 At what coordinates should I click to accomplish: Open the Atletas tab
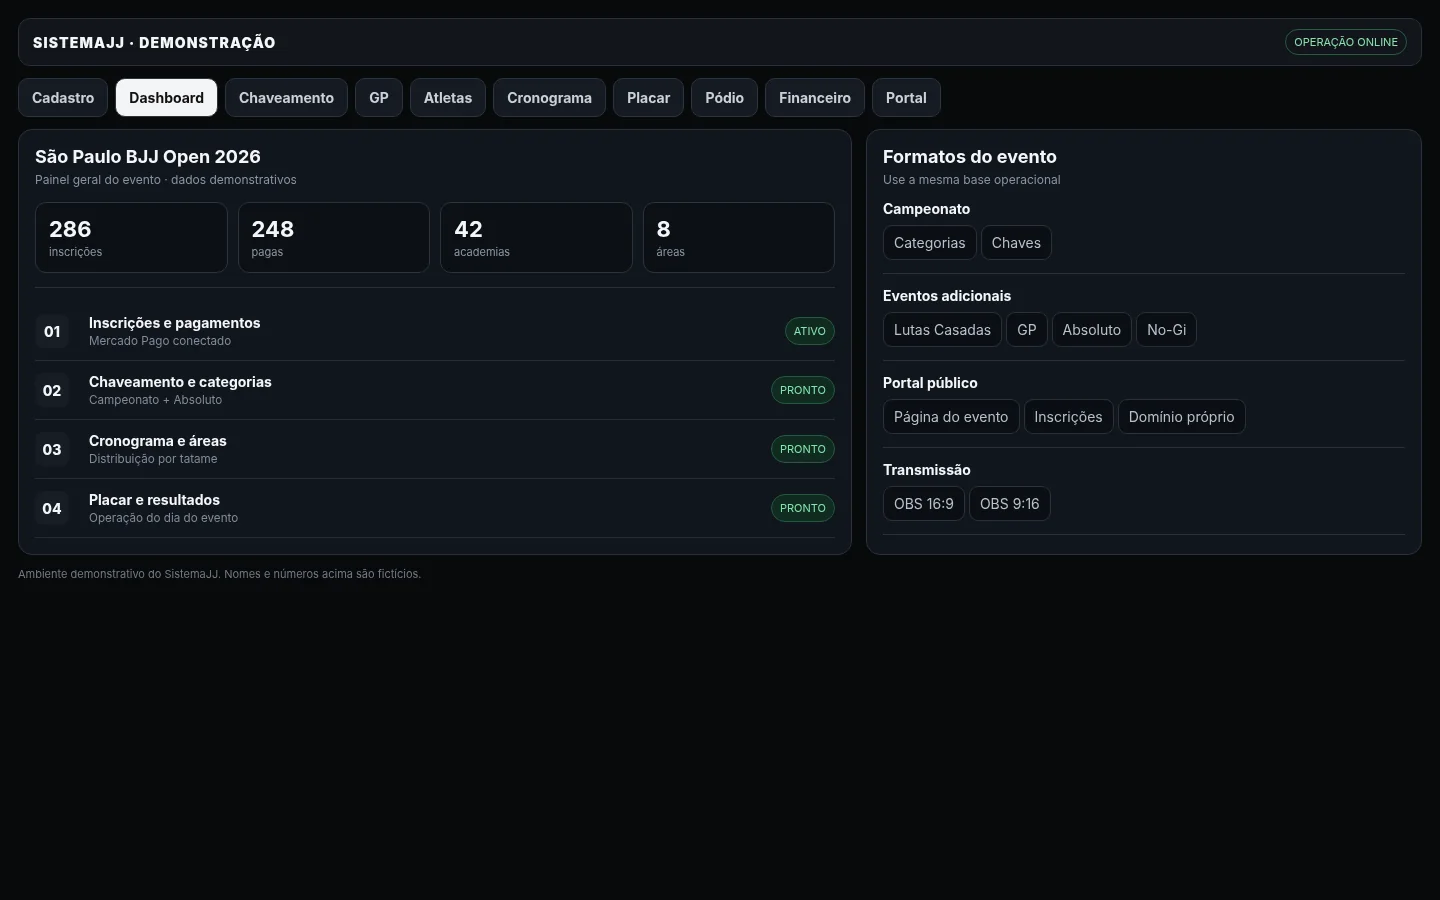pyautogui.click(x=448, y=98)
